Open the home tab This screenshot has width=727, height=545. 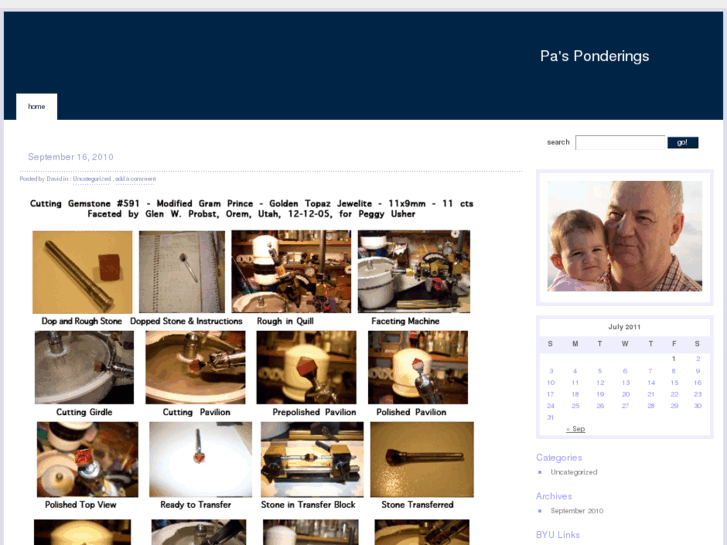pos(37,107)
